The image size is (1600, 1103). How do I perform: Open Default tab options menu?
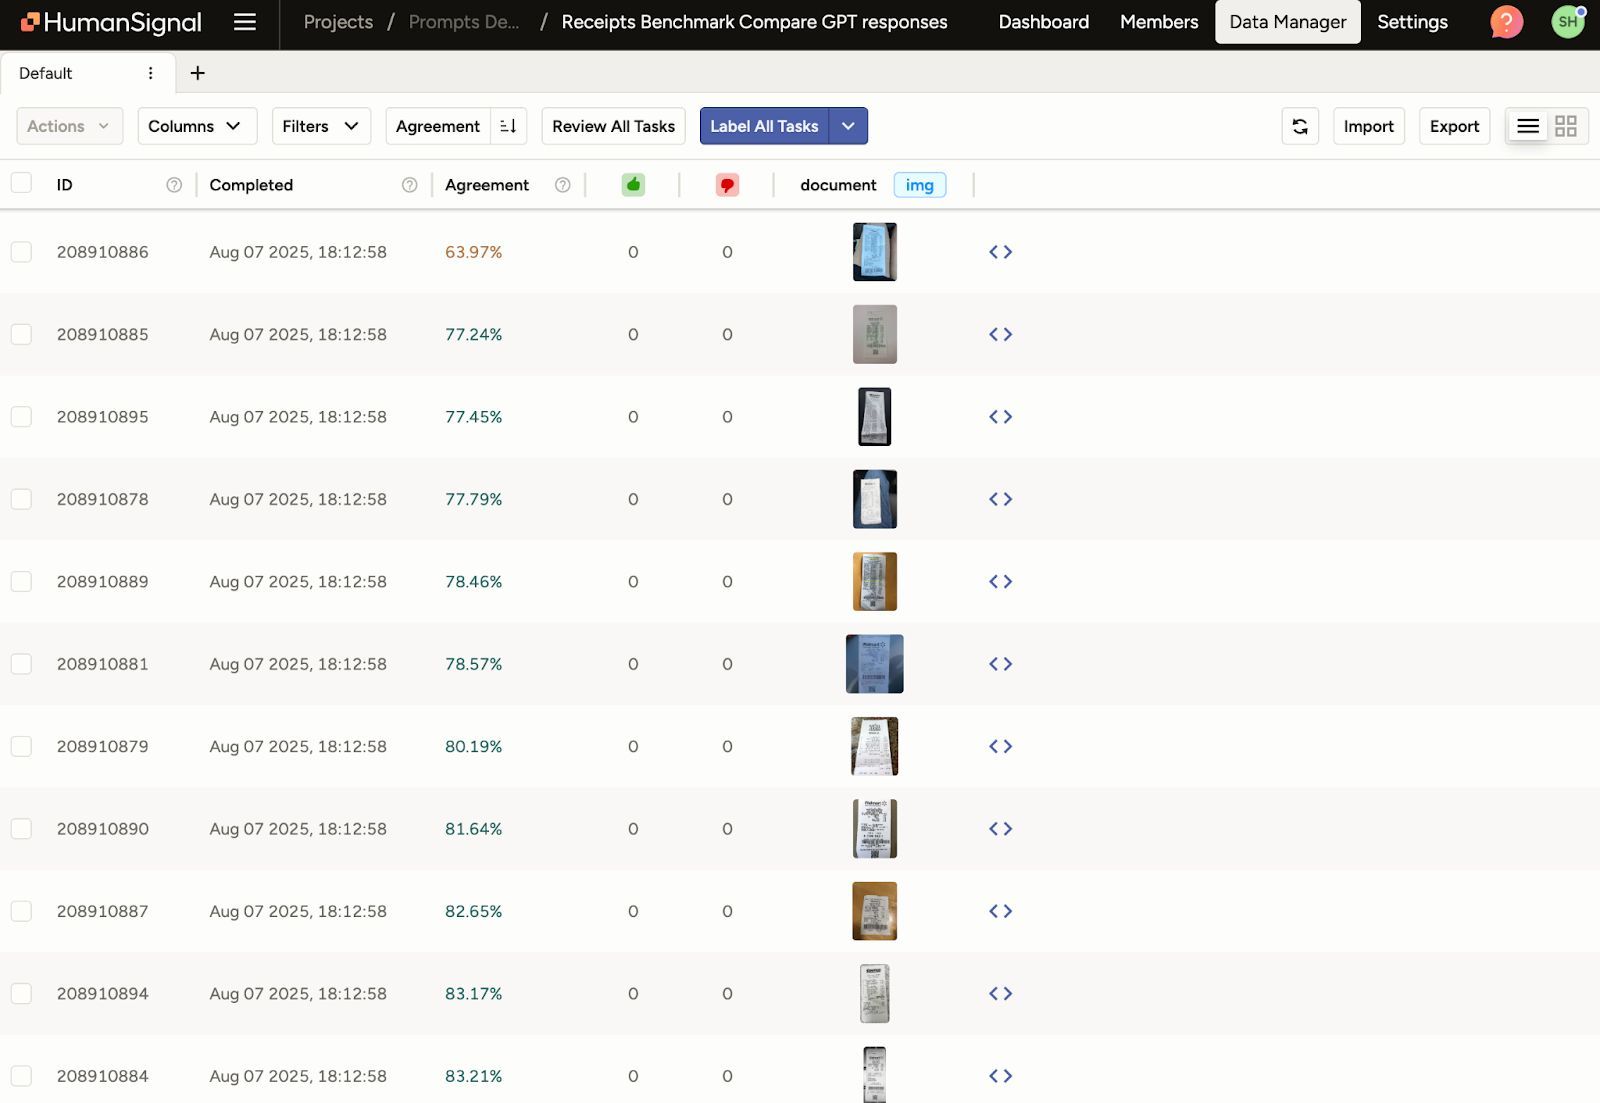click(x=150, y=73)
